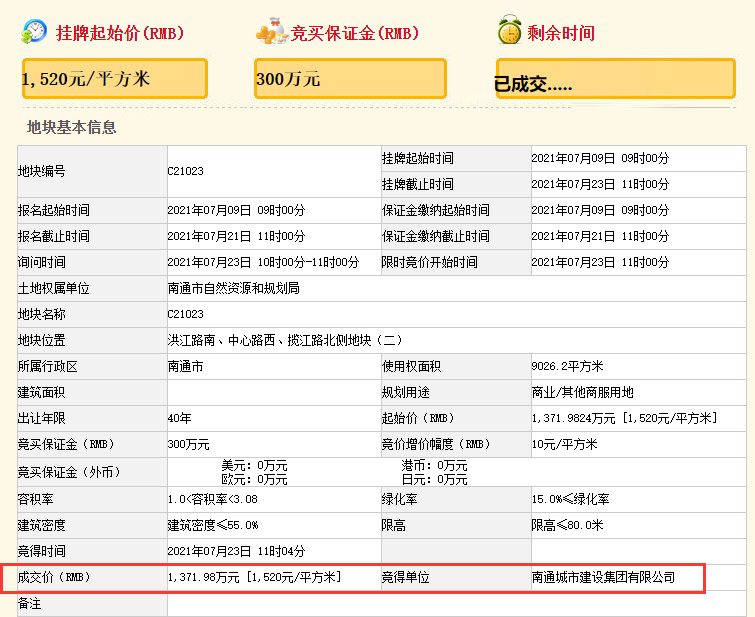Click the 地块编号 value C21023
This screenshot has height=617, width=755.
[185, 171]
